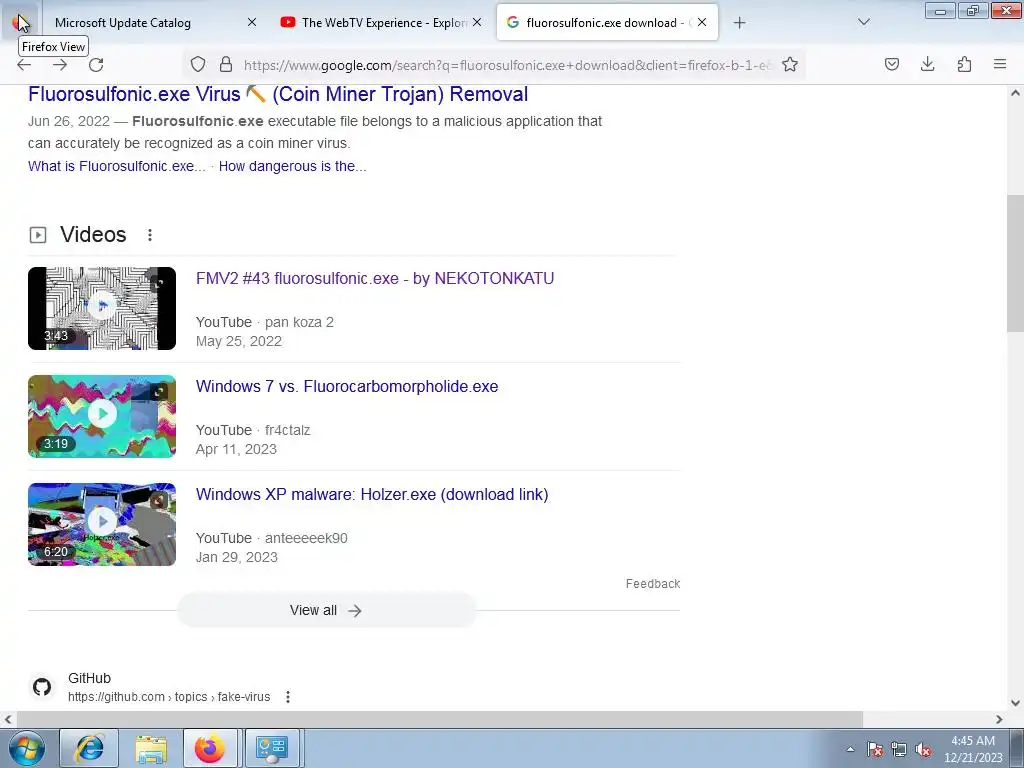Image resolution: width=1024 pixels, height=768 pixels.
Task: Close the Microsoft Update Catalog tab
Action: coord(252,22)
